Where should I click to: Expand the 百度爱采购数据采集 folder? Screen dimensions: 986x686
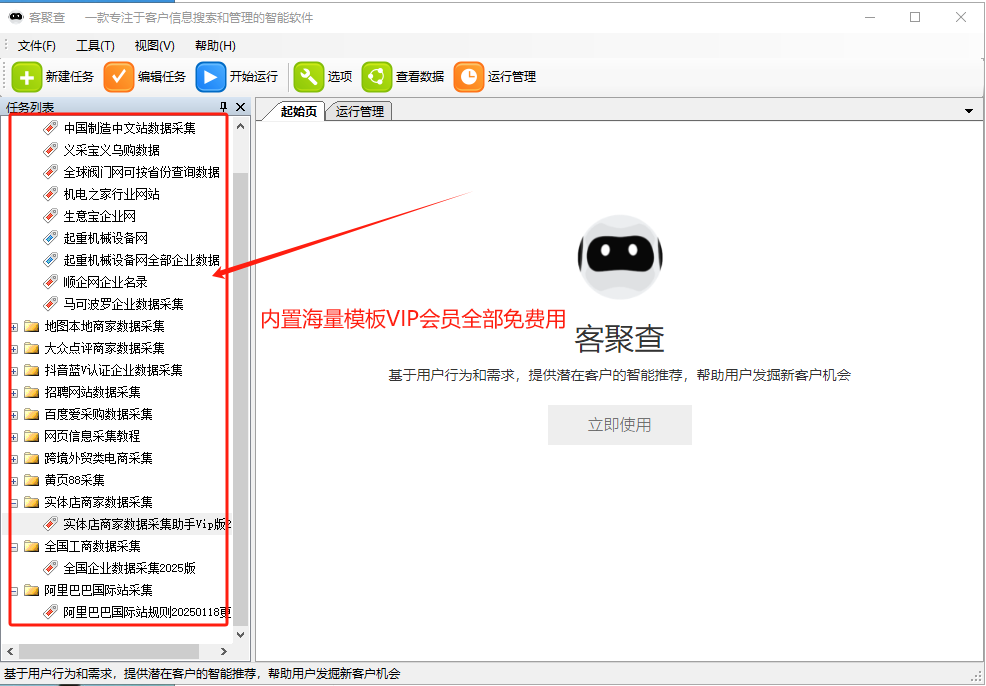pyautogui.click(x=14, y=415)
